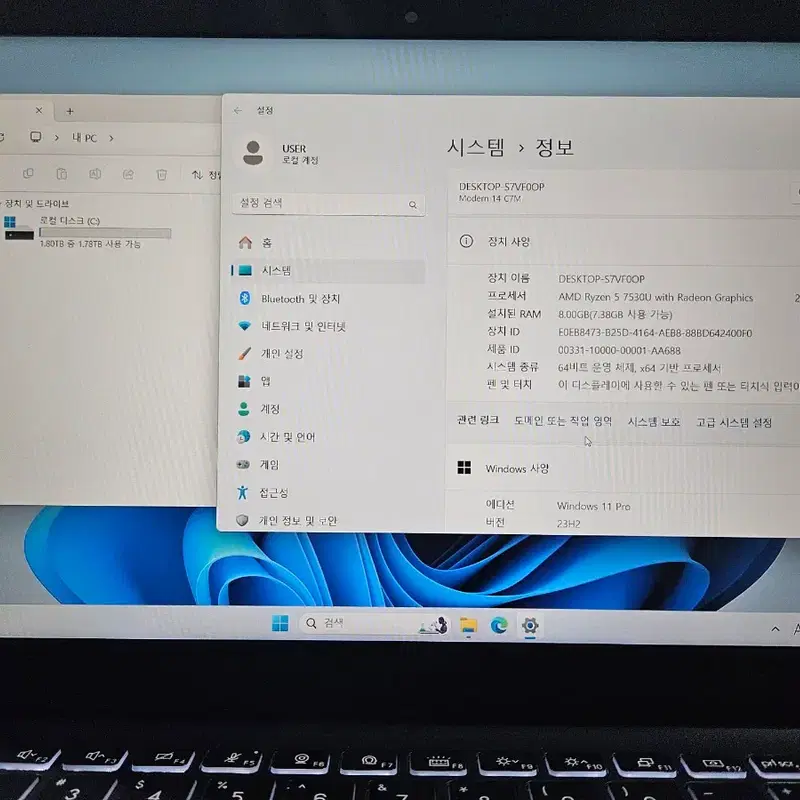Open the Accessibility settings page
Image resolution: width=800 pixels, height=800 pixels.
tap(328, 492)
